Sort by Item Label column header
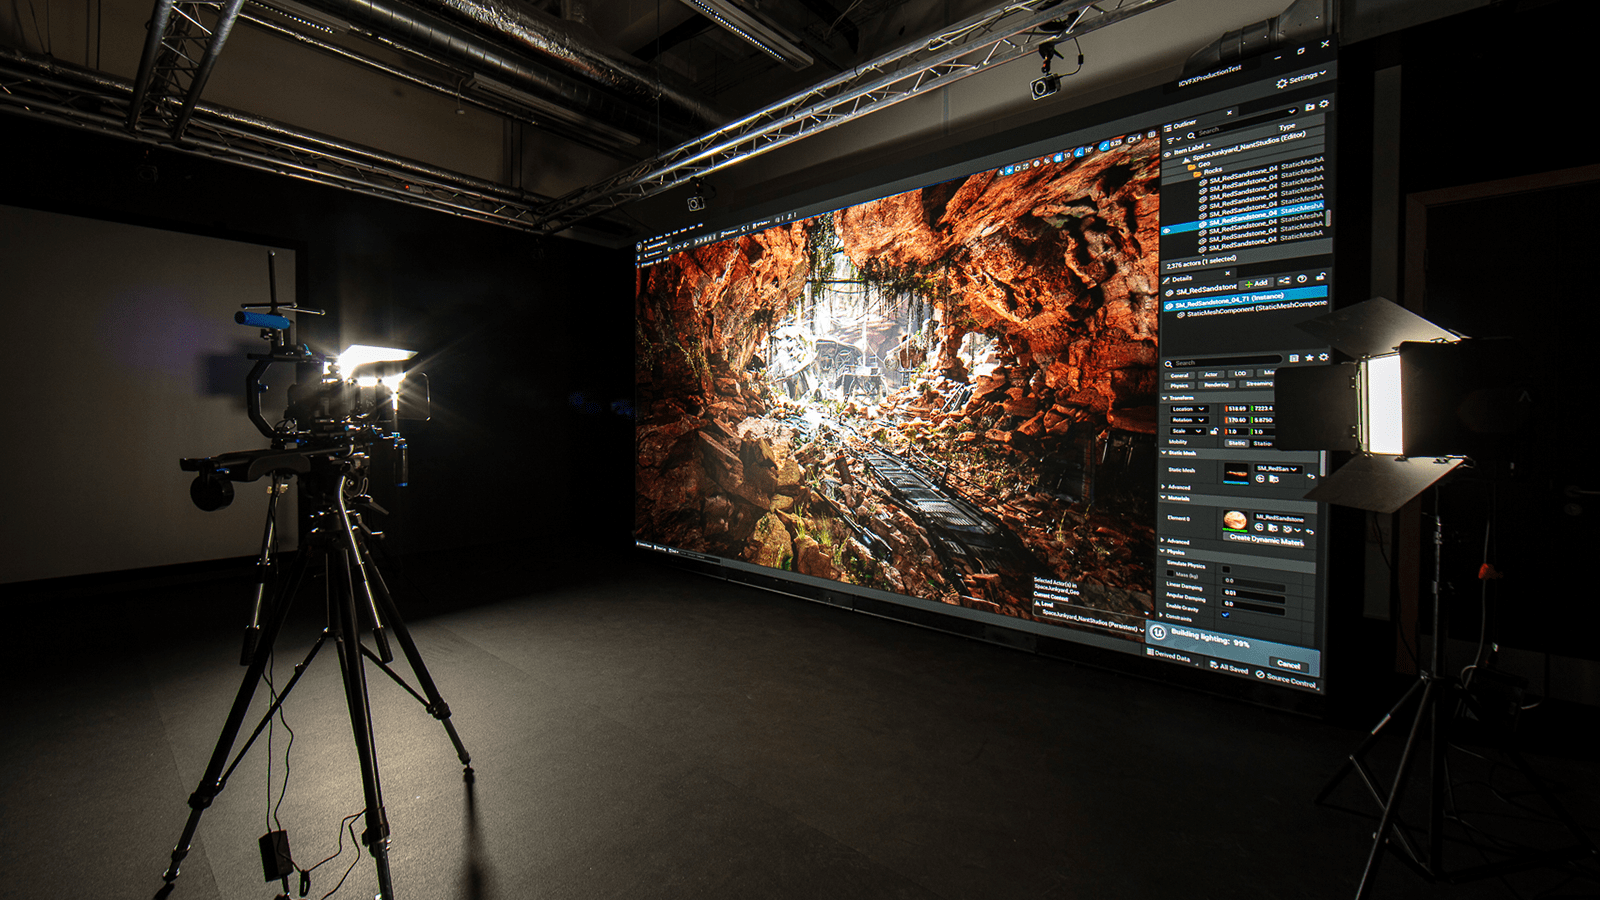This screenshot has width=1600, height=900. tap(1190, 150)
